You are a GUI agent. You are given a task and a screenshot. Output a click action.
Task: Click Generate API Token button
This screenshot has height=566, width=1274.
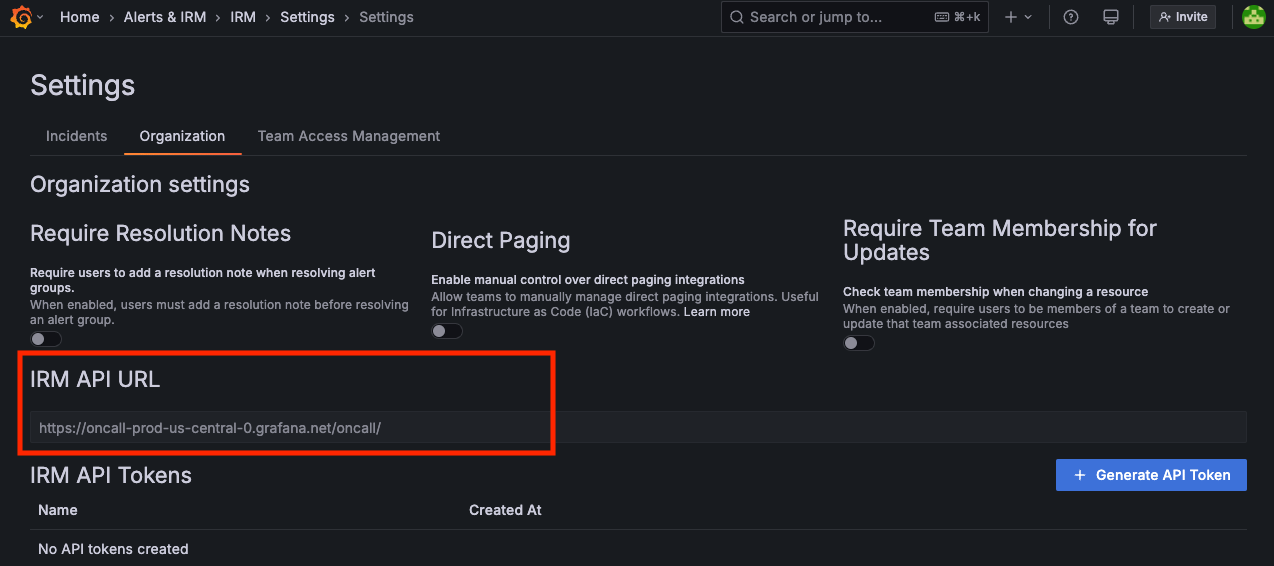[1151, 475]
